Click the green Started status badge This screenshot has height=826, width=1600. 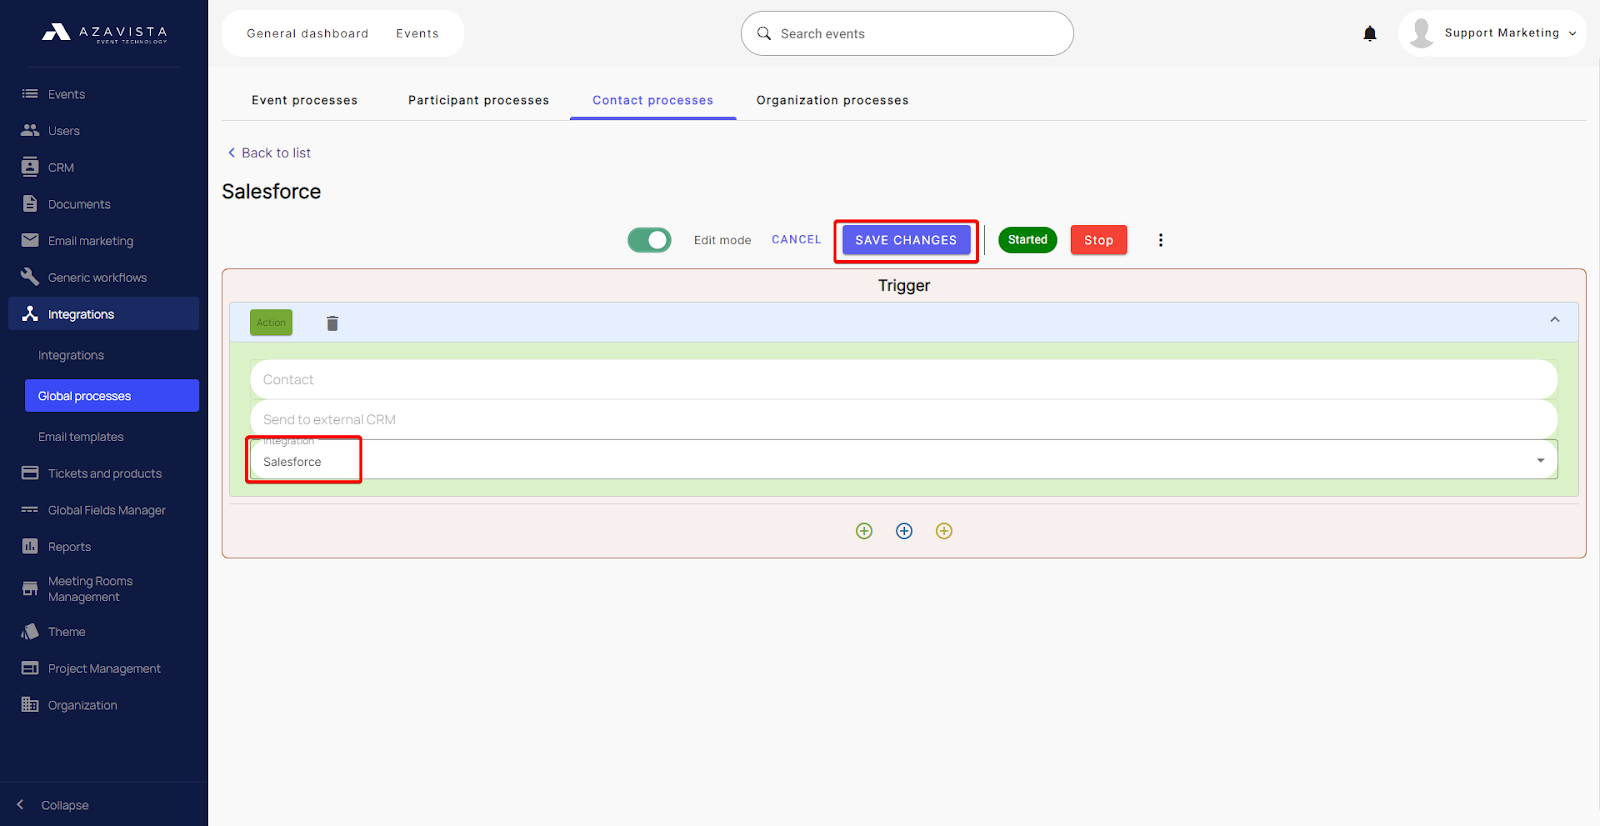point(1027,240)
